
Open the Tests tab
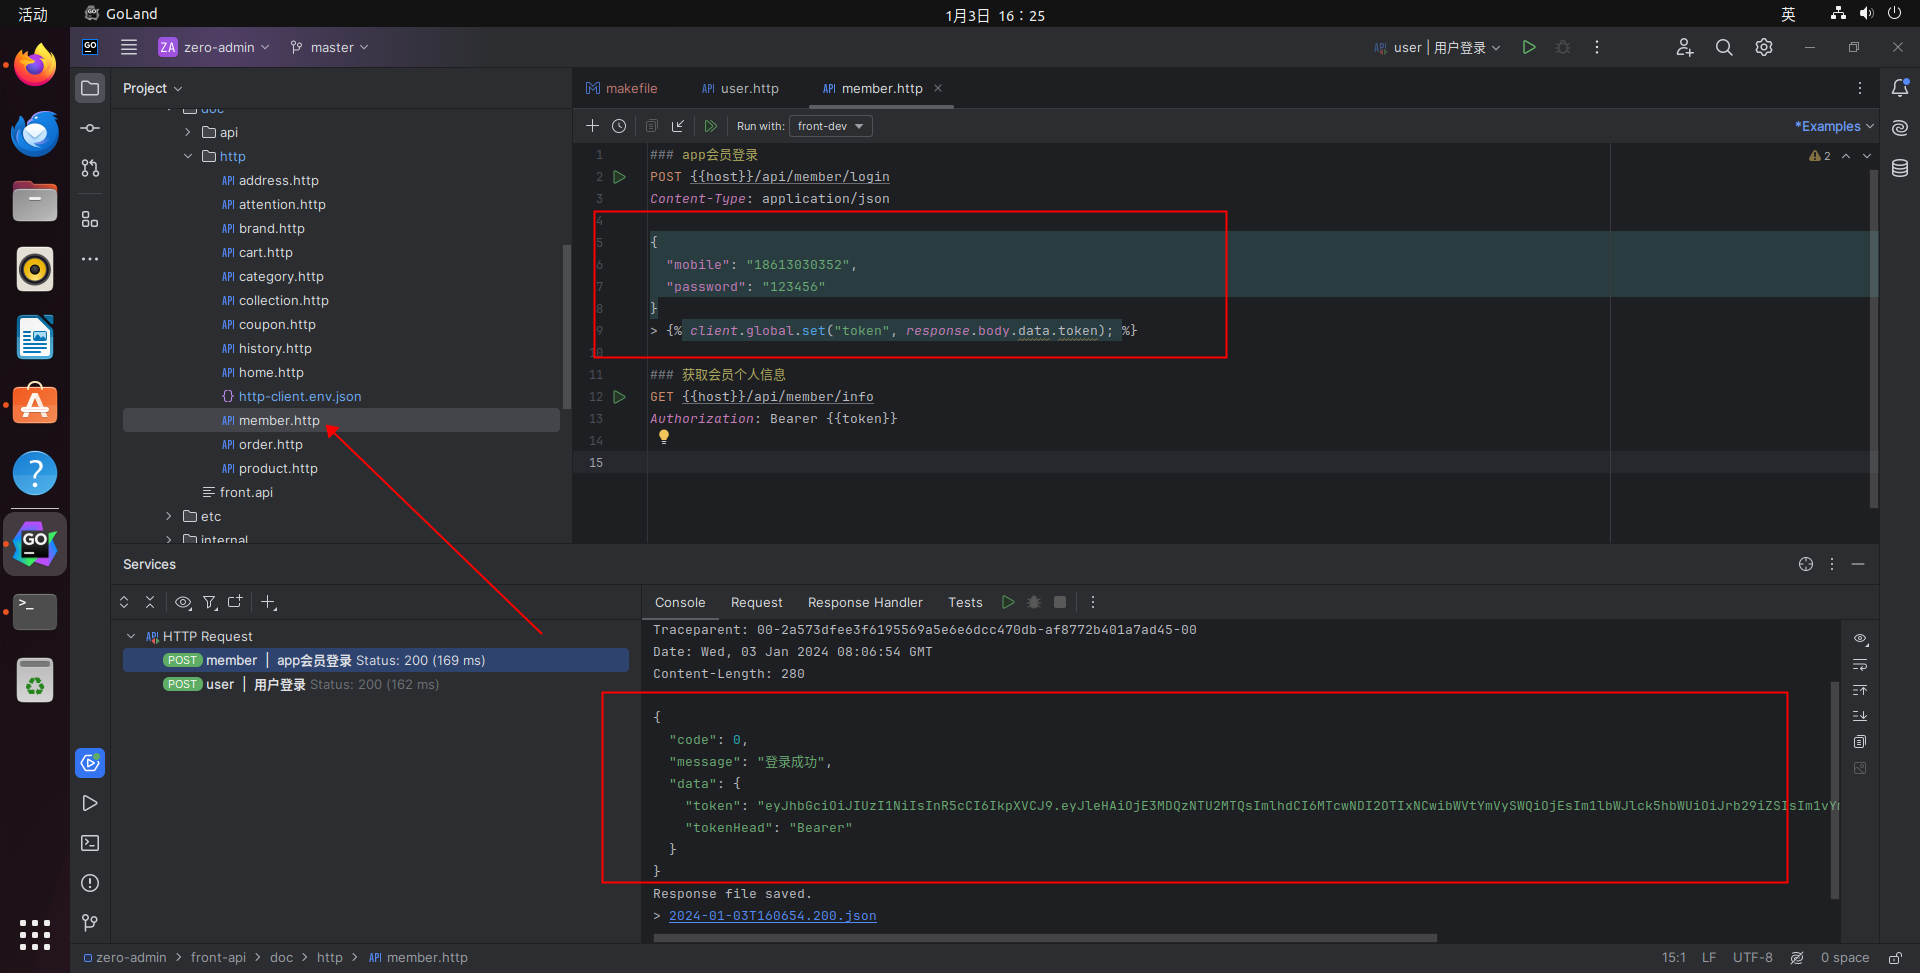point(965,602)
